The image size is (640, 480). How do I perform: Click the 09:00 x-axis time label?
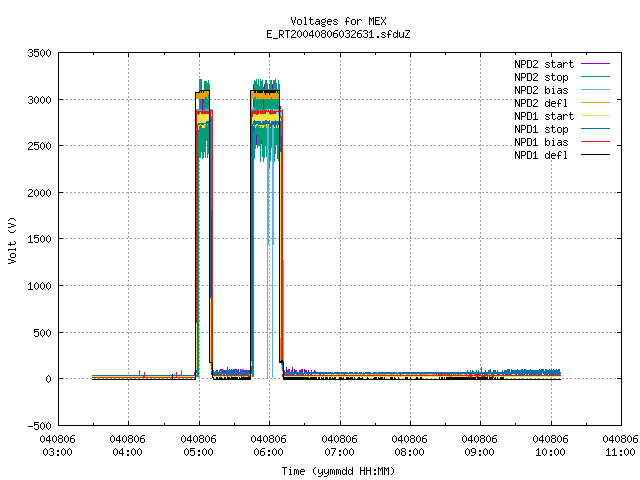(480, 452)
